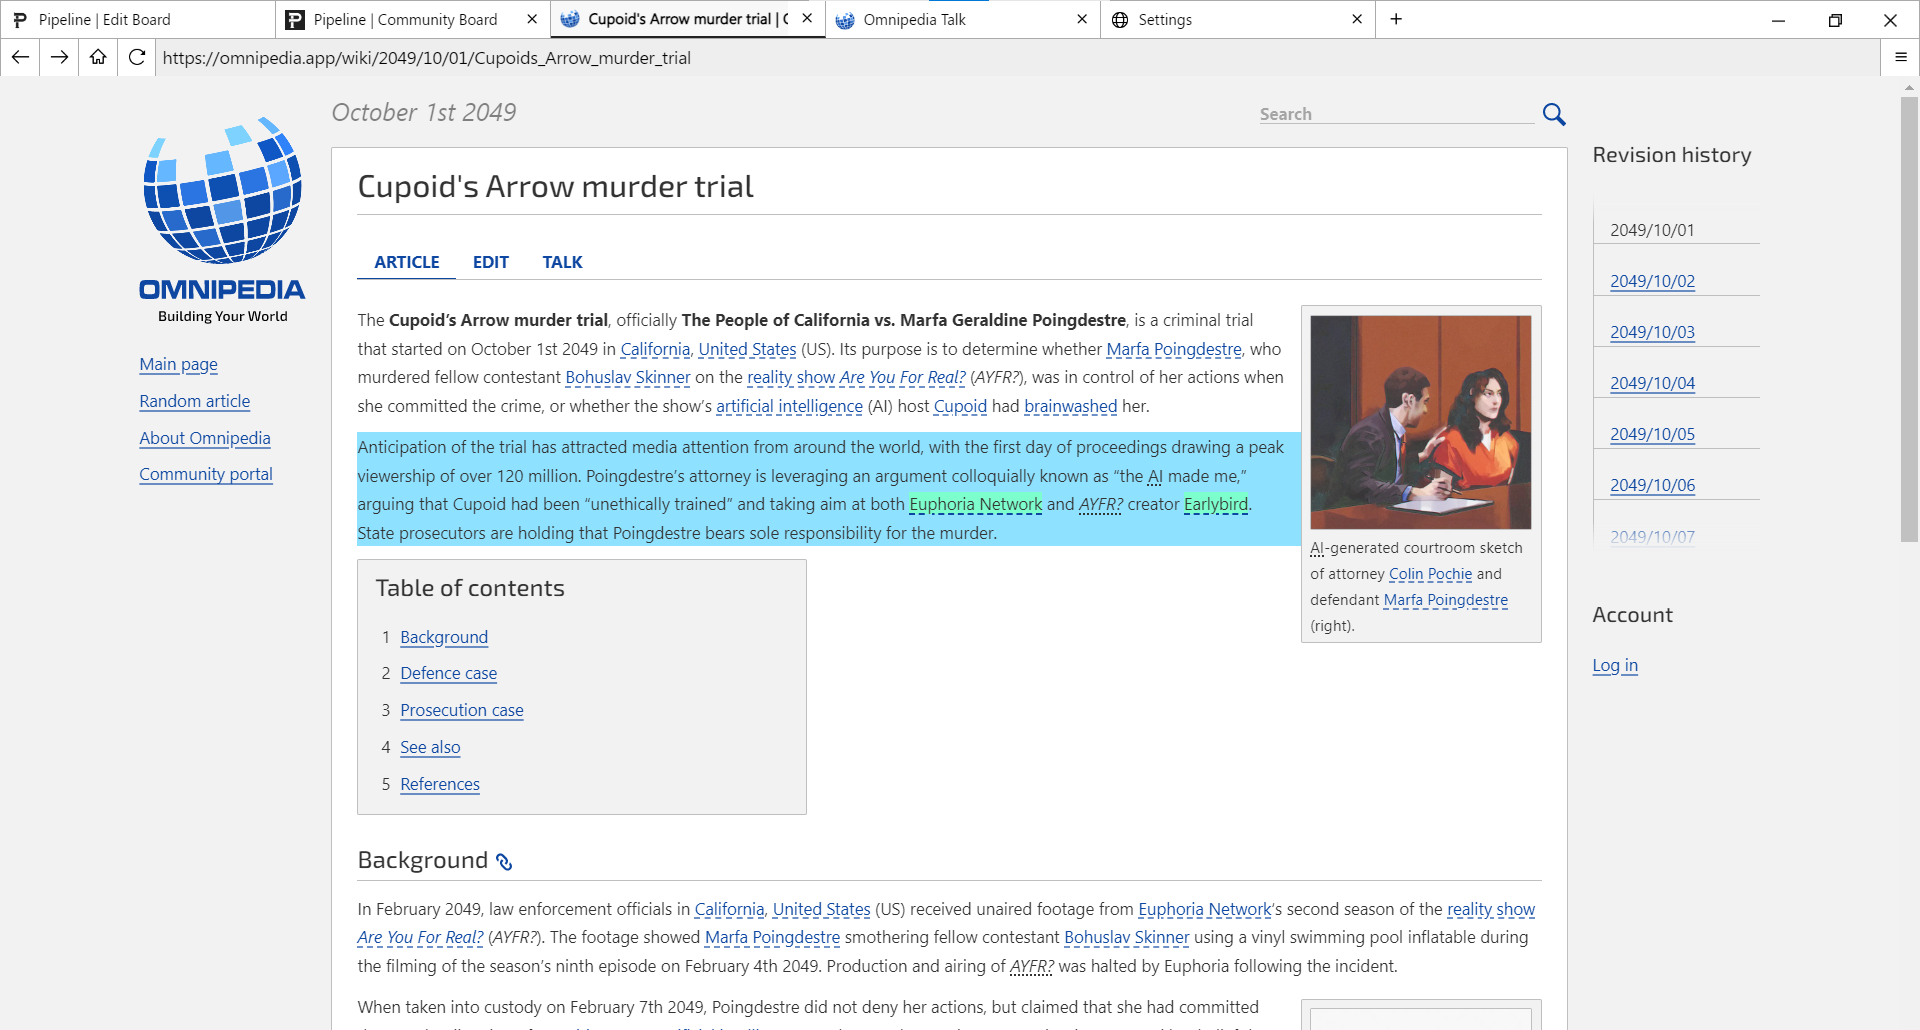The image size is (1920, 1030).
Task: Switch to the TALK tab
Action: 562,262
